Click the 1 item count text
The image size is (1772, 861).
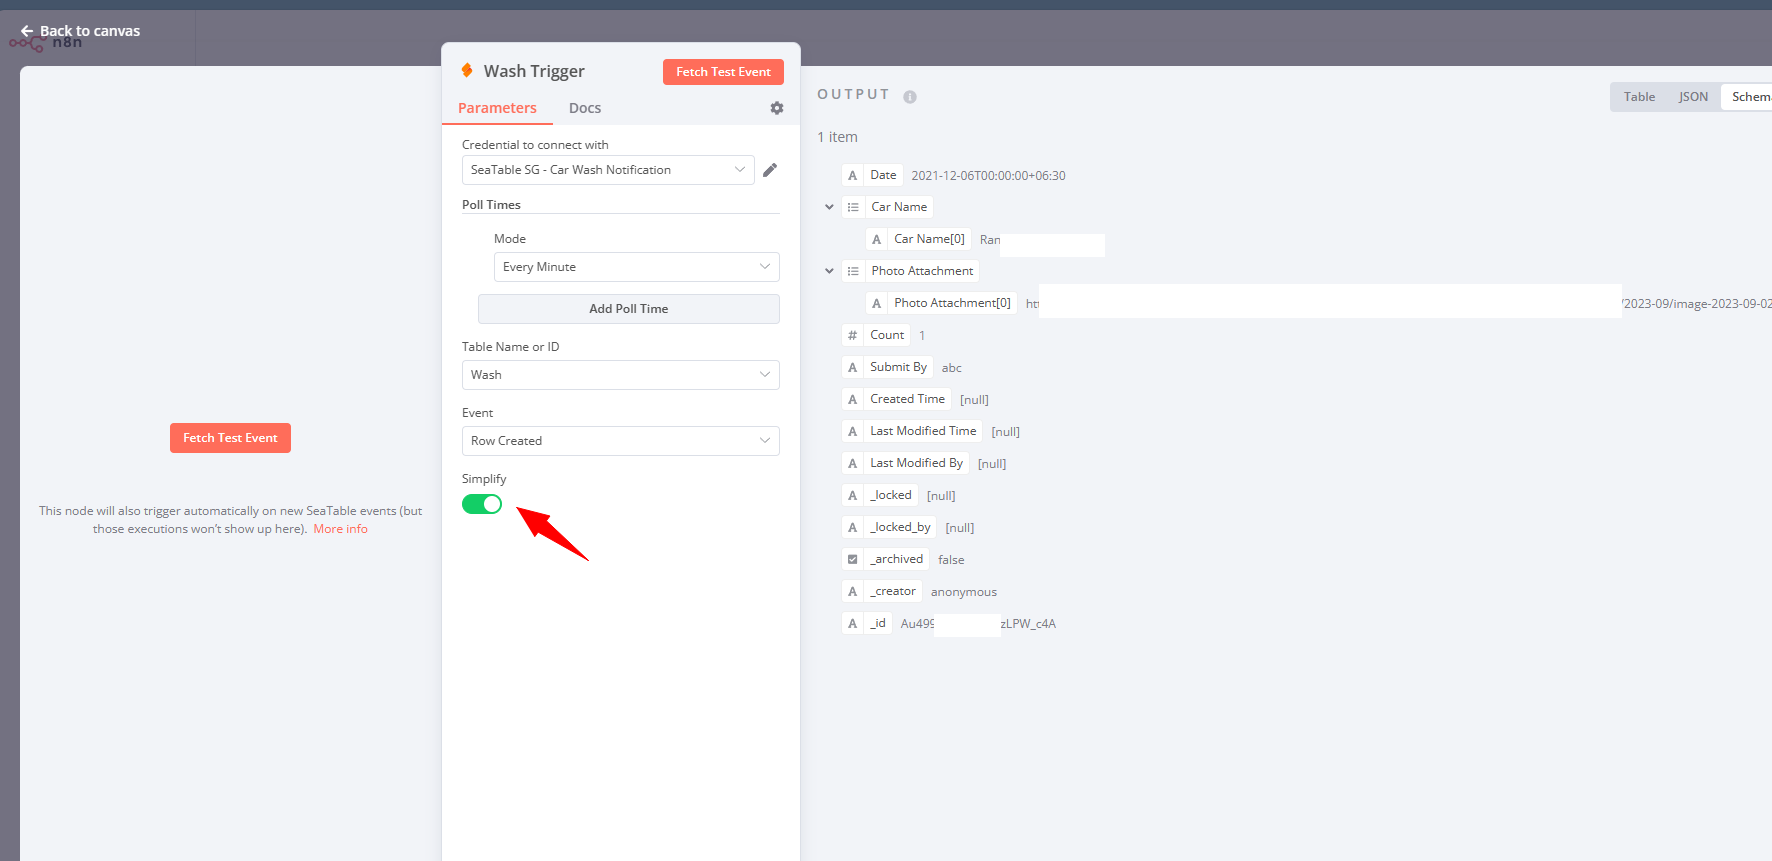point(837,137)
